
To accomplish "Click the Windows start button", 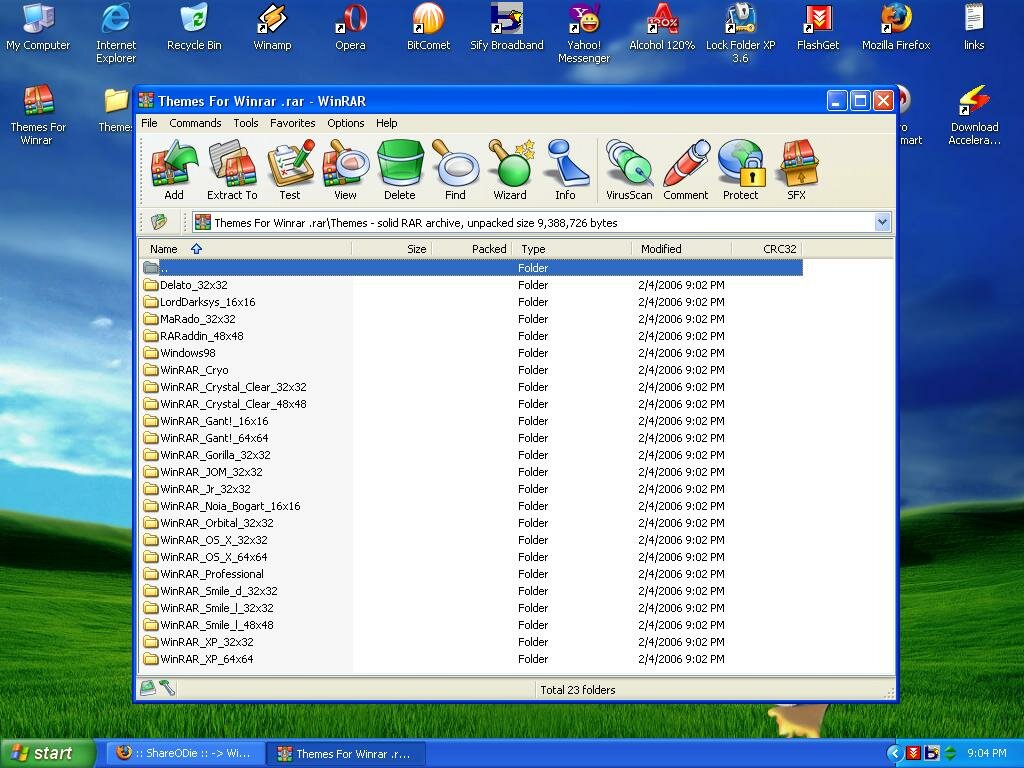I will [47, 753].
